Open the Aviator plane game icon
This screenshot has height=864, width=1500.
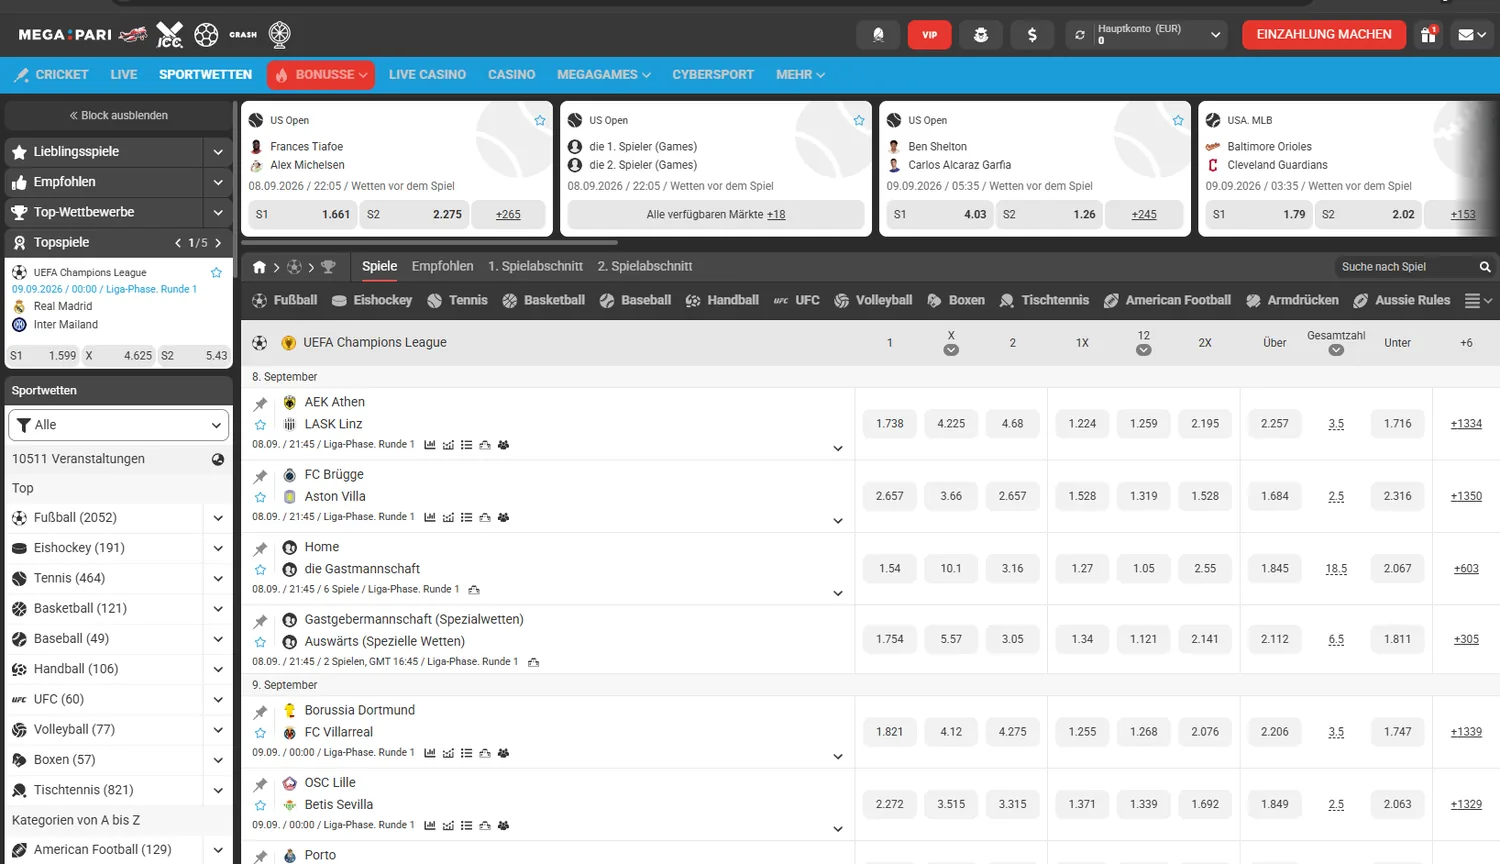[x=133, y=35]
